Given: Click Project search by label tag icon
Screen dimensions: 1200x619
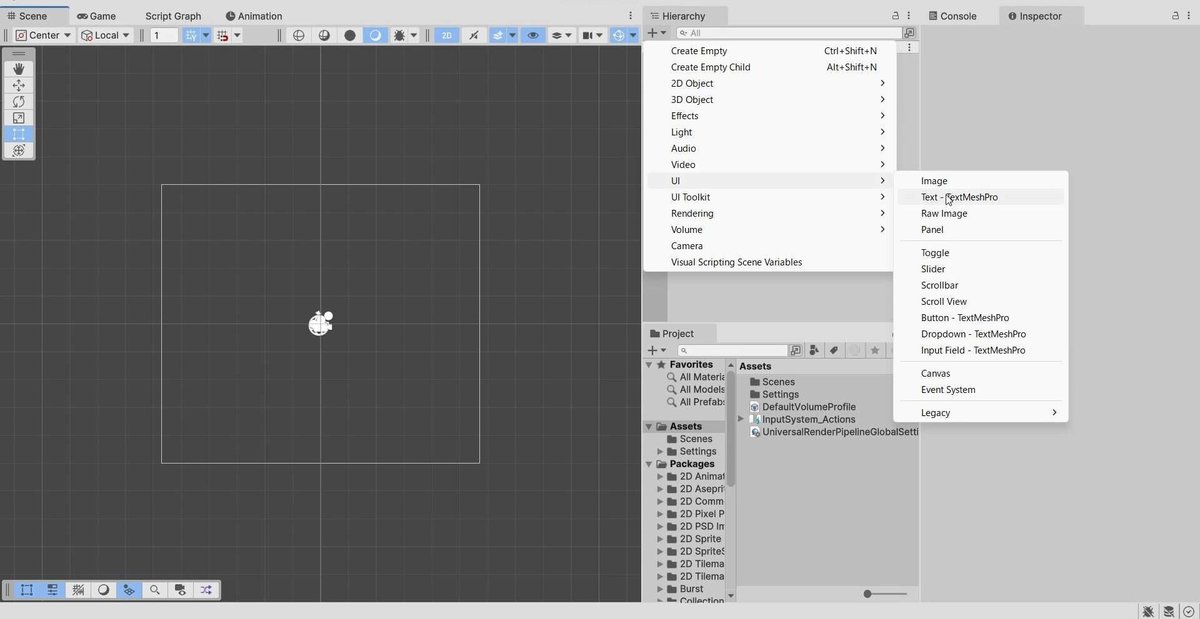Looking at the screenshot, I should pos(833,350).
